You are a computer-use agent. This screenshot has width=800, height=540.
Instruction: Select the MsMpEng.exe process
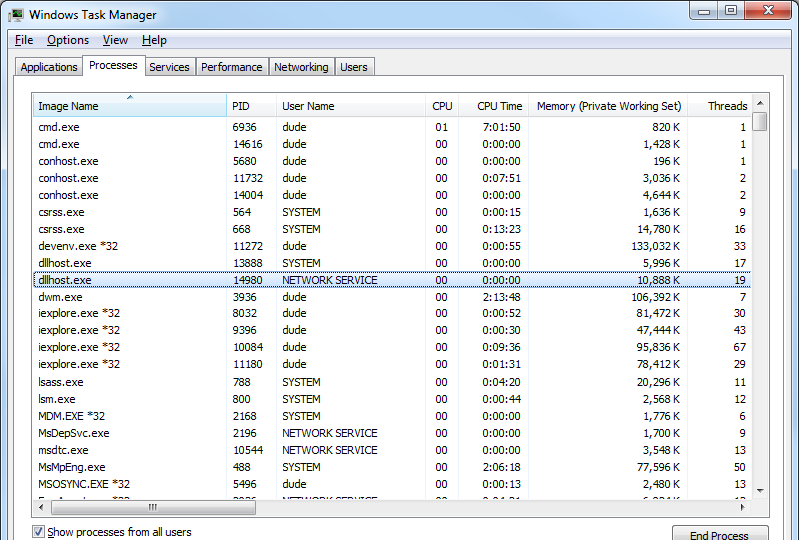click(392, 467)
